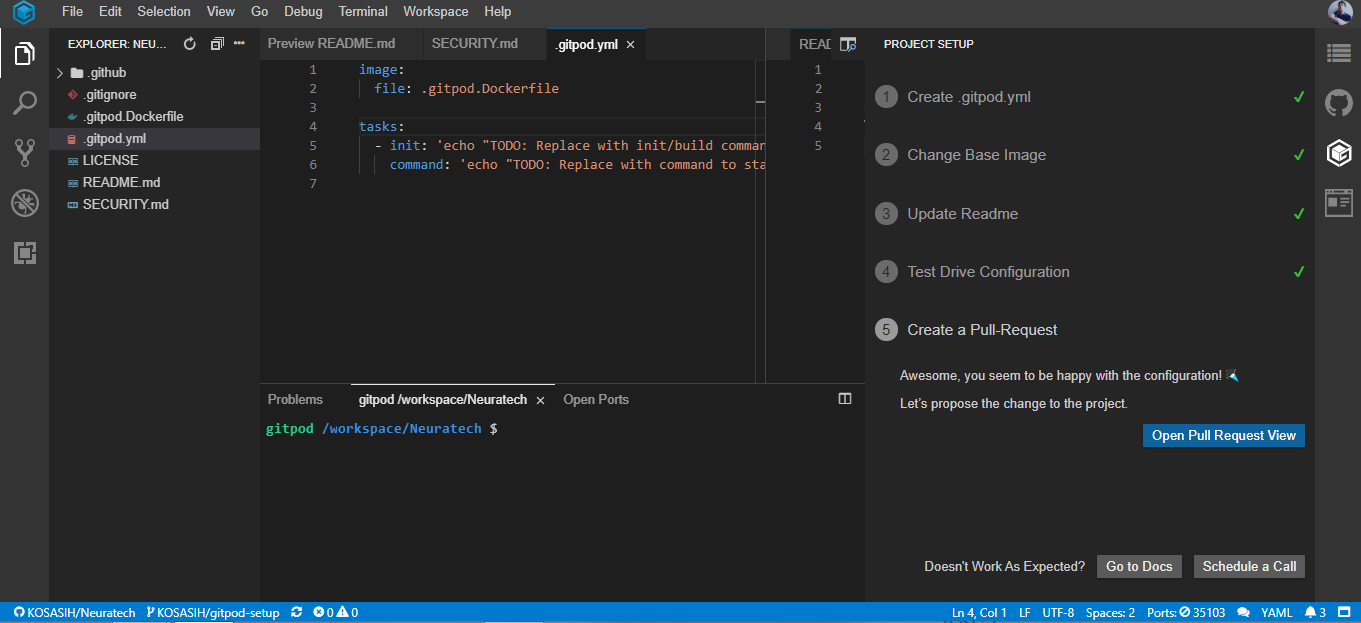Viewport: 1361px width, 623px height.
Task: Open the Help menu
Action: point(497,12)
